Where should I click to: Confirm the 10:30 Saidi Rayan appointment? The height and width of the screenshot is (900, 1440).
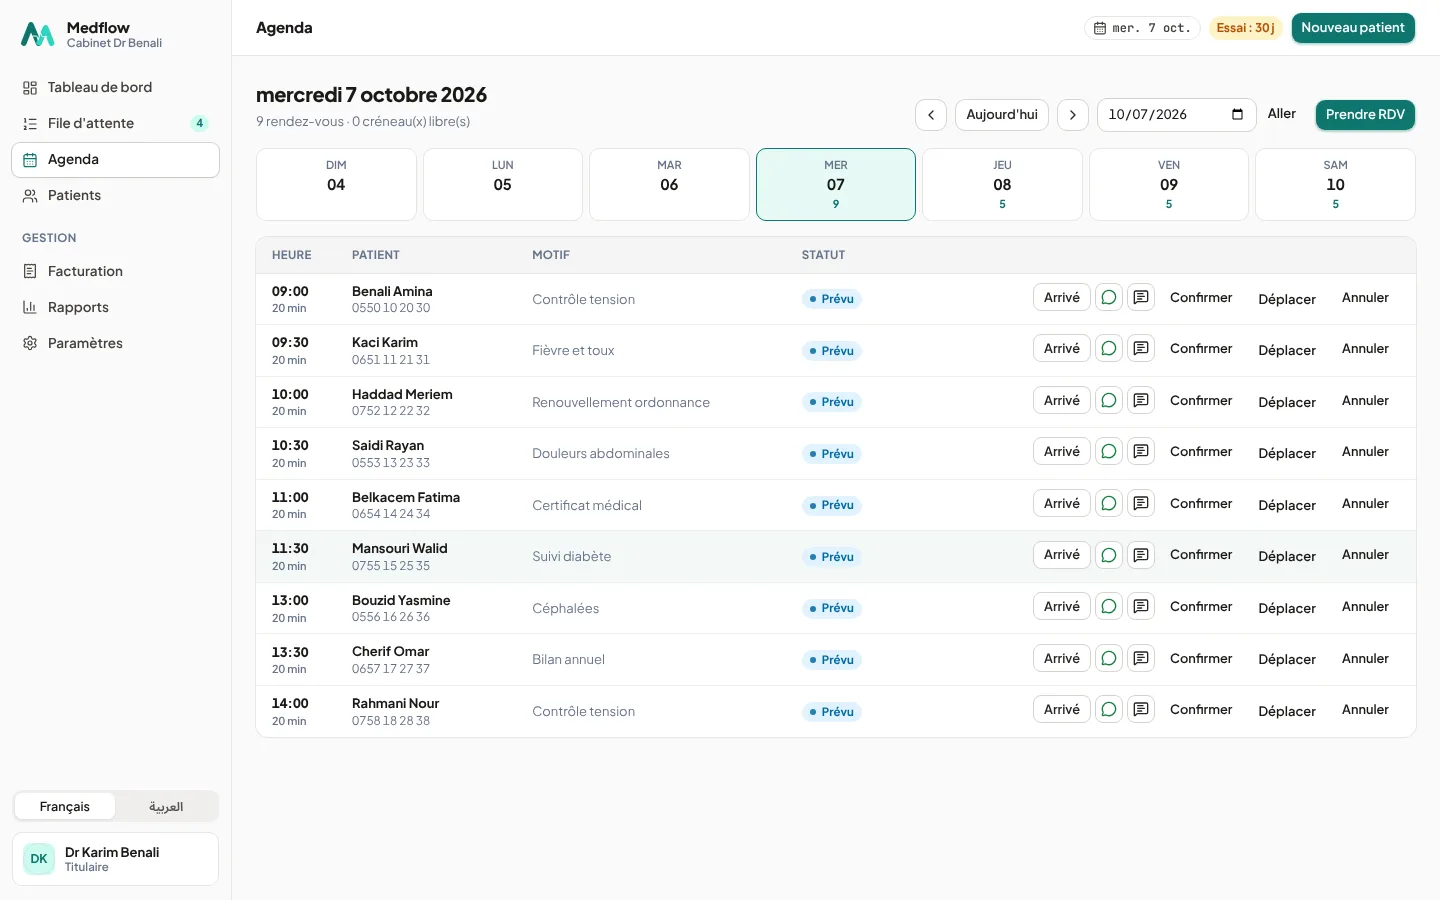1201,452
